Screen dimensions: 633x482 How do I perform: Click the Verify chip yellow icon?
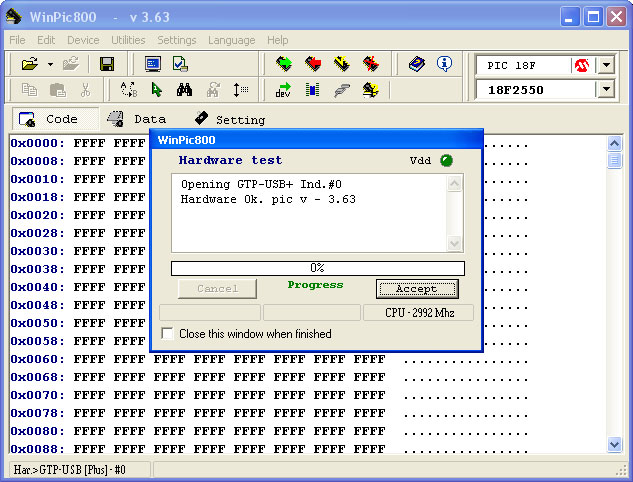tap(342, 64)
